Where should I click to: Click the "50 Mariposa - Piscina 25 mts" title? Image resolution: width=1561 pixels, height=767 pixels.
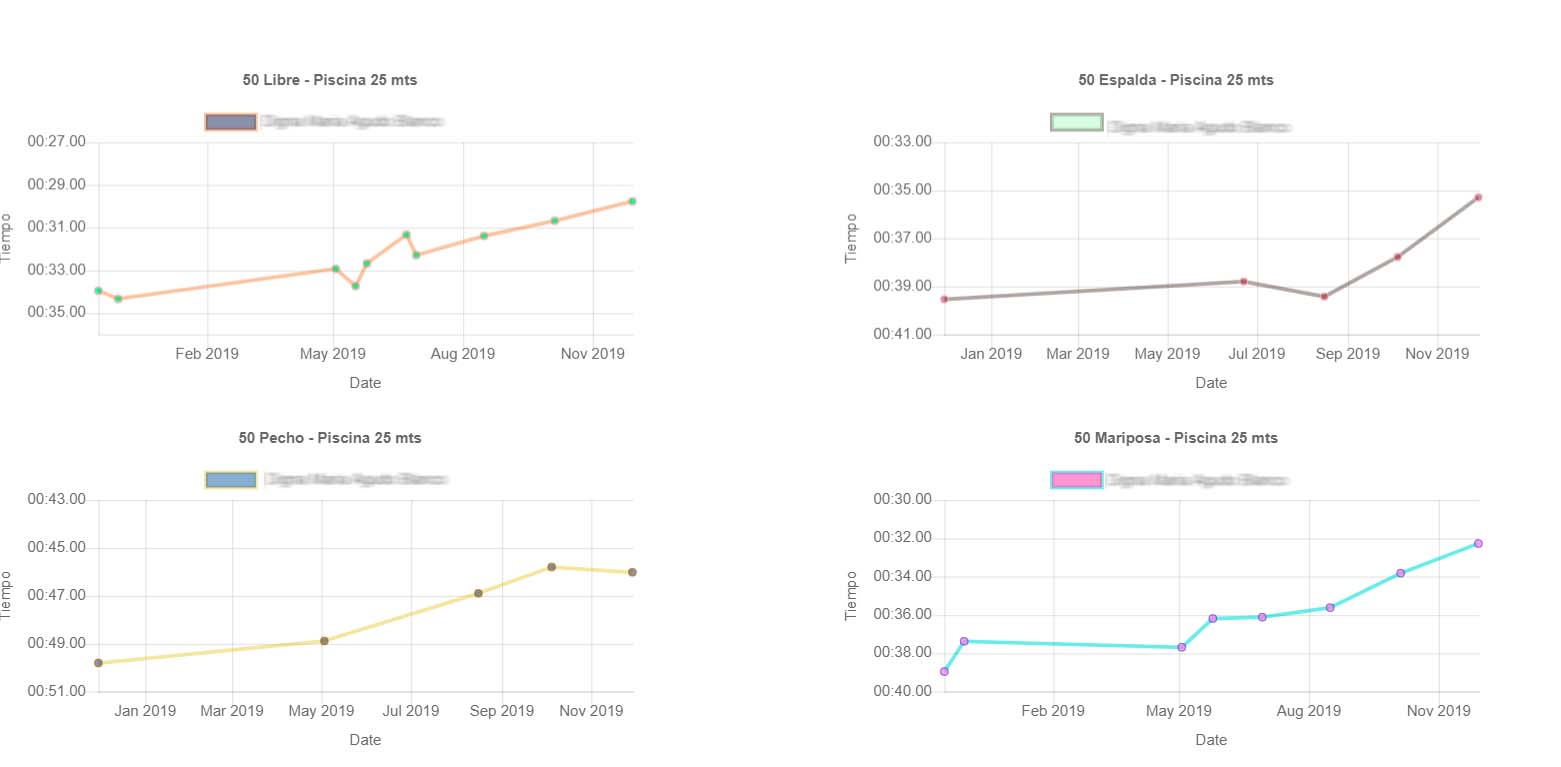pyautogui.click(x=1176, y=438)
